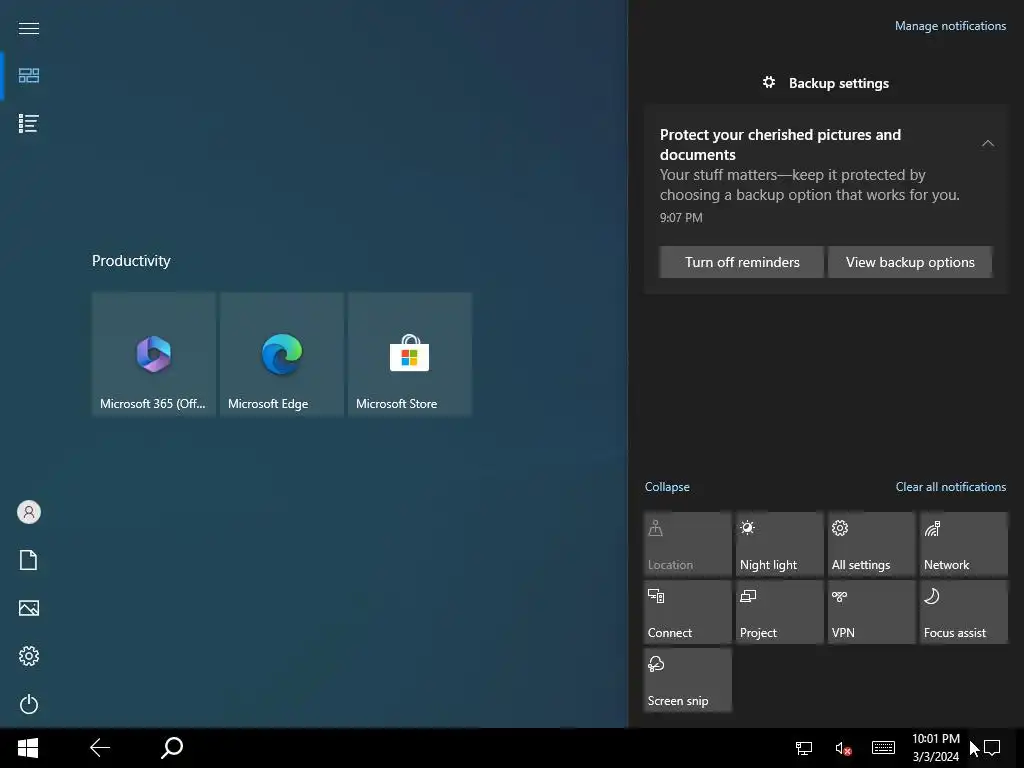Toggle the Location quick action
The image size is (1024, 768).
[x=688, y=544]
